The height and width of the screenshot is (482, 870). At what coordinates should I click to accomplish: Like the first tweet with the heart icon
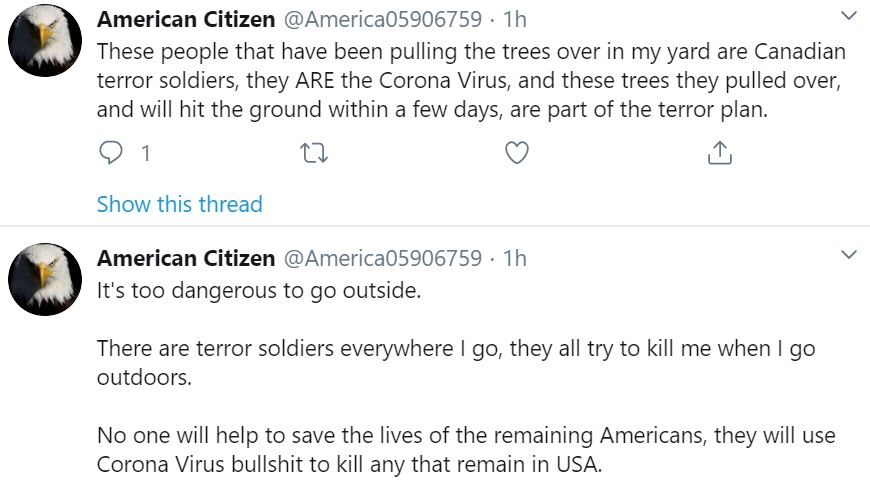coord(516,153)
